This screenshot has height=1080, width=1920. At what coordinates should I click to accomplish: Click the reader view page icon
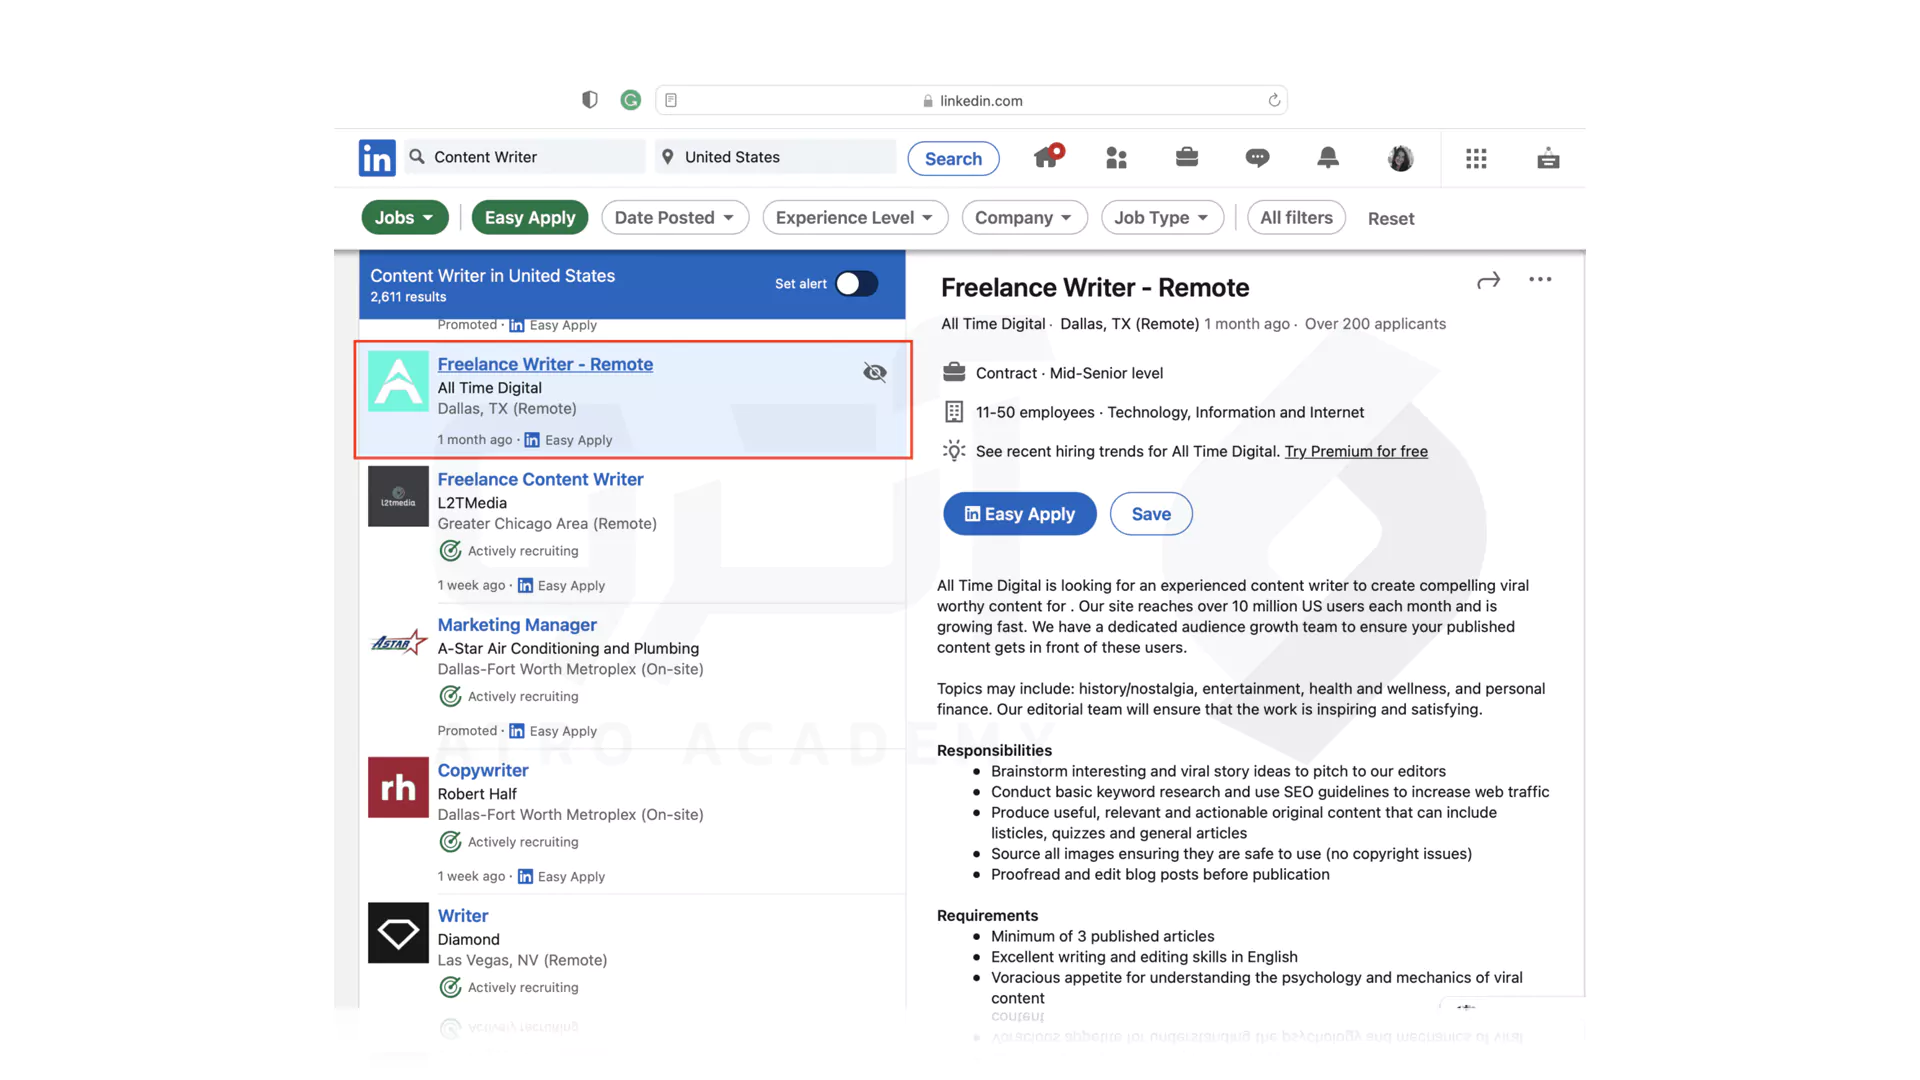click(x=671, y=100)
